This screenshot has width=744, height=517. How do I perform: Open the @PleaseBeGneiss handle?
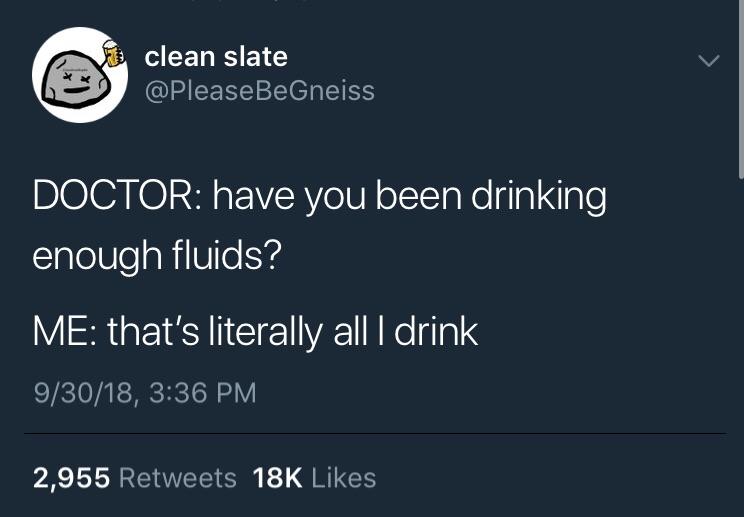[260, 91]
